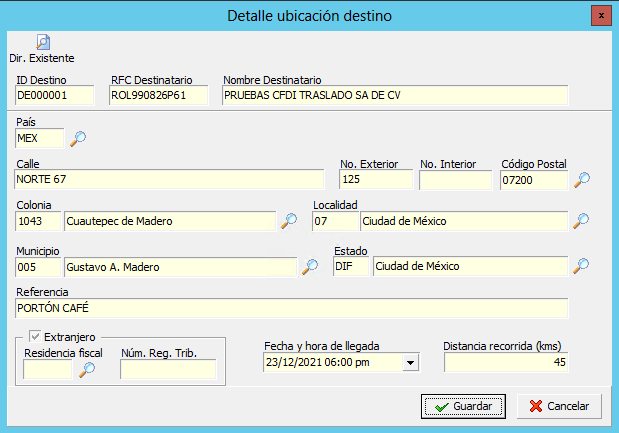Expand the Fecha y hora de llegada dropdown
The image size is (619, 433).
coord(411,362)
